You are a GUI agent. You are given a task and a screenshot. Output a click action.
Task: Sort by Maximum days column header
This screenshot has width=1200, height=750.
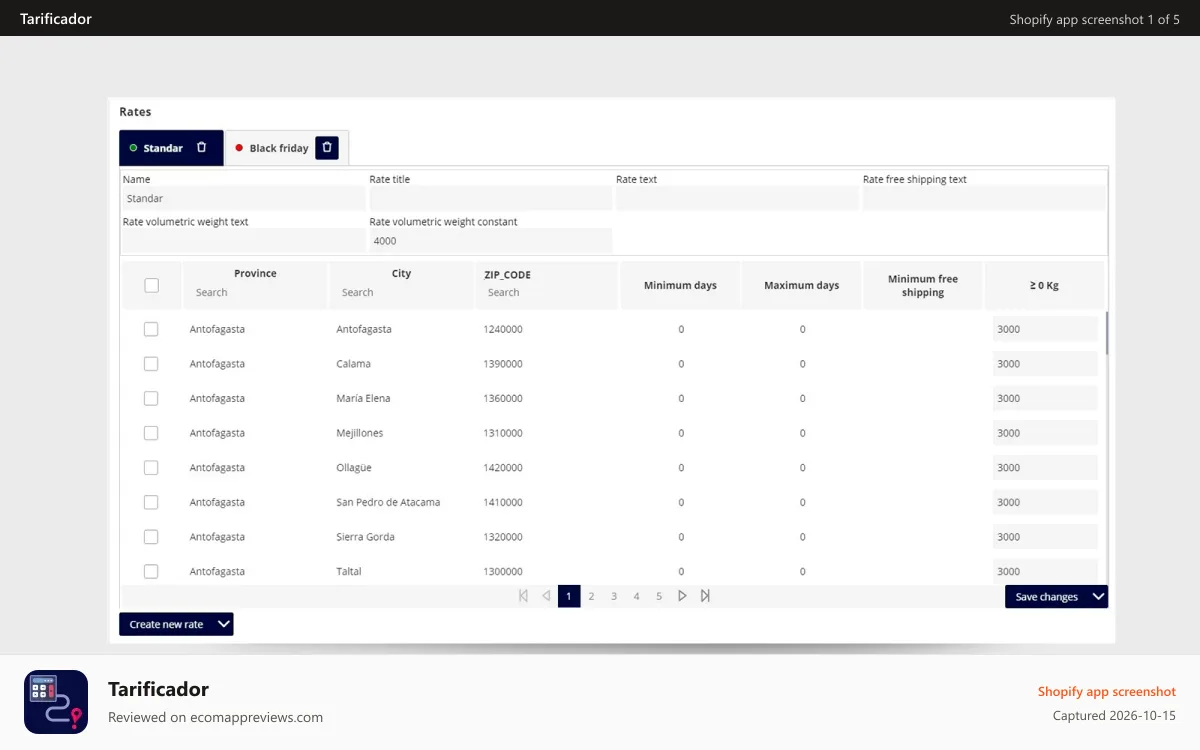801,285
